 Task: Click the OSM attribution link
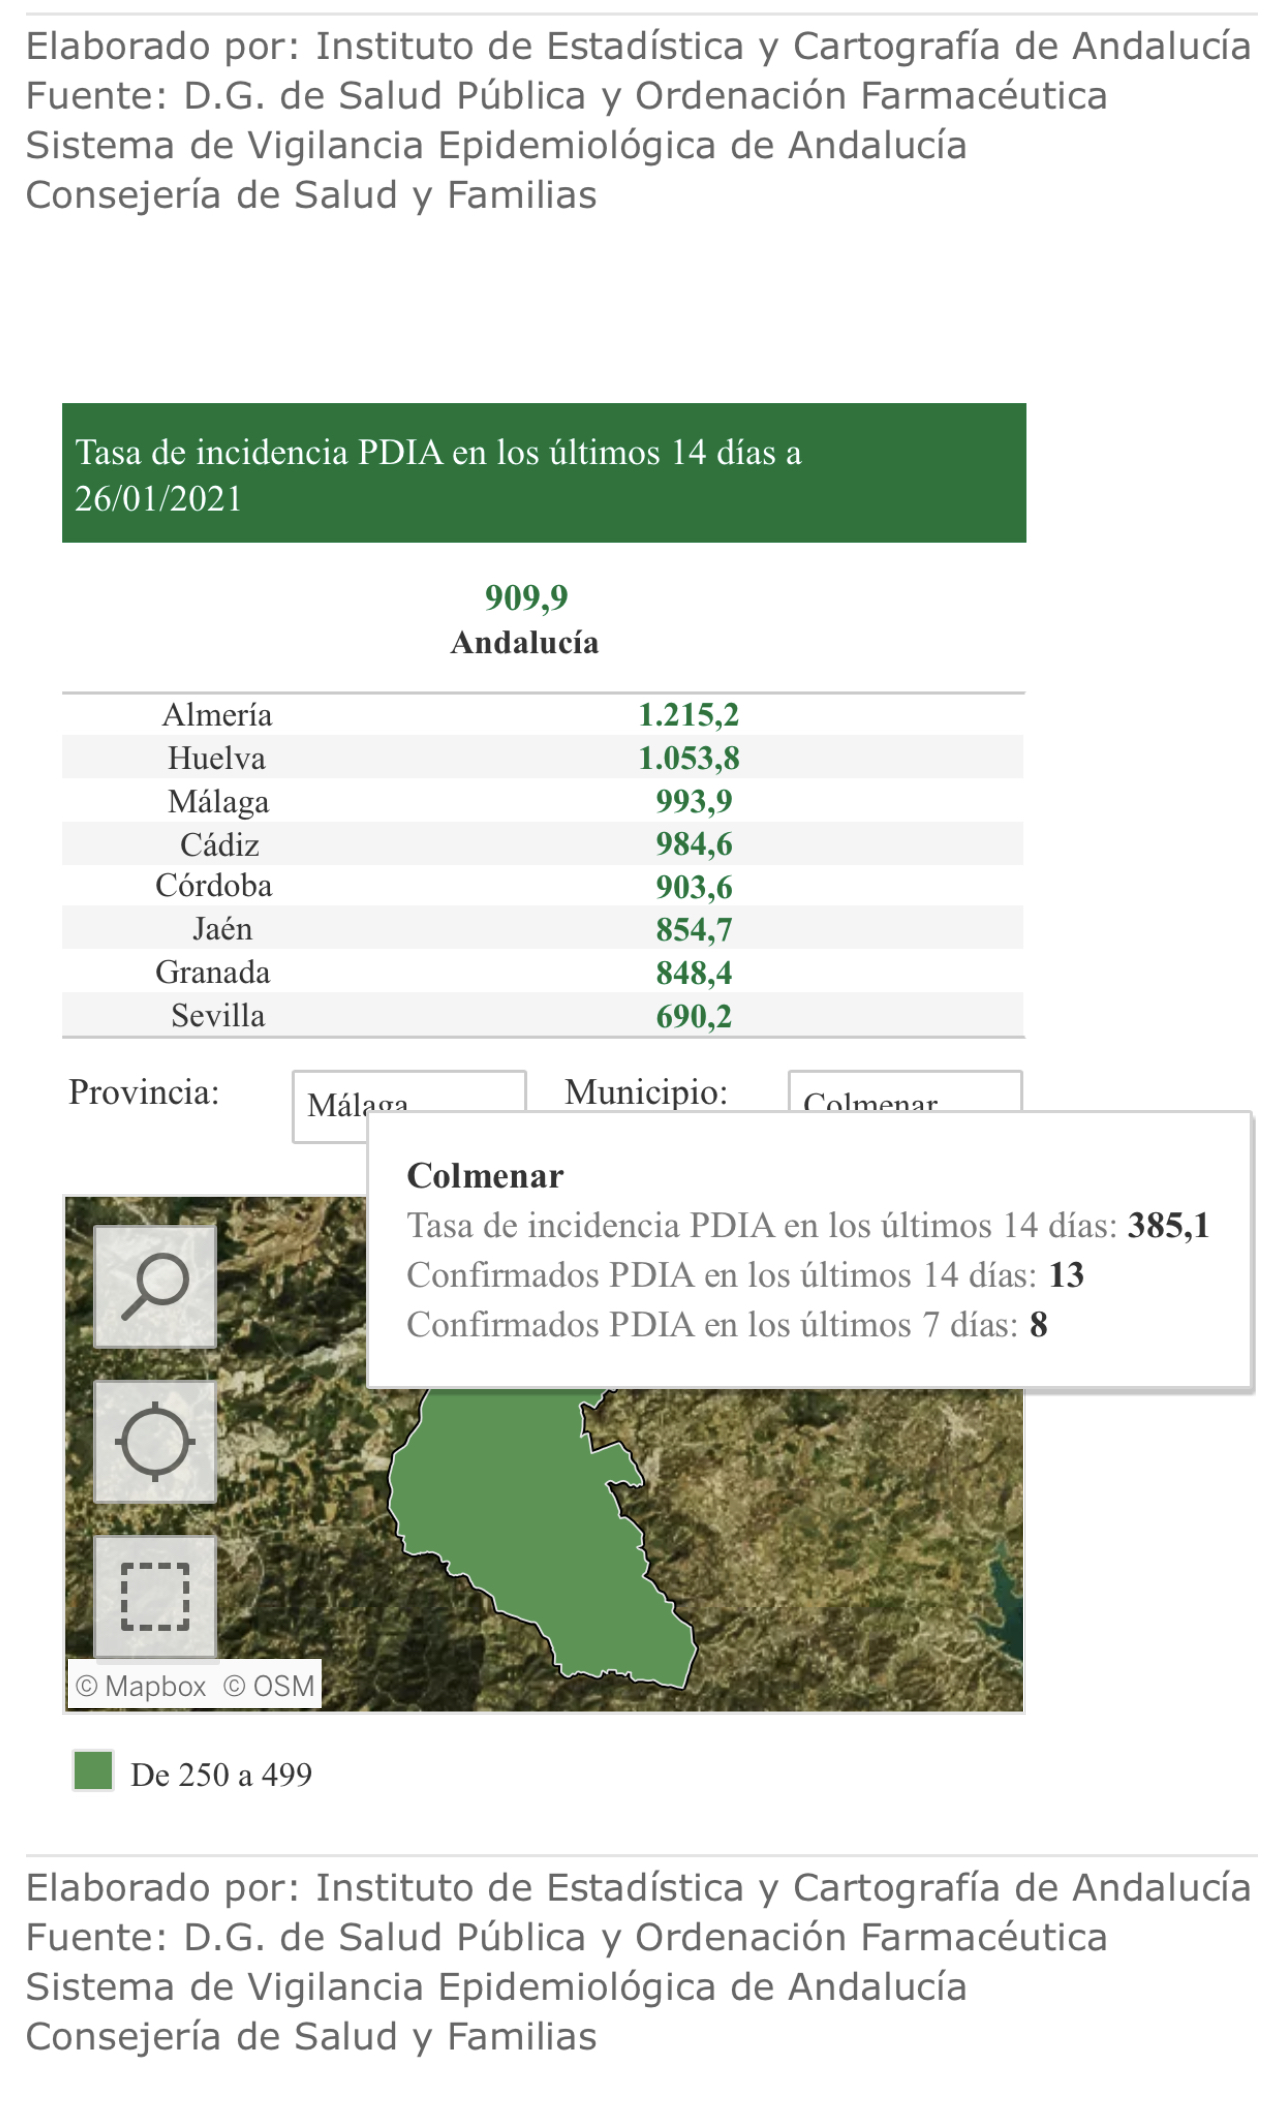tap(269, 1686)
